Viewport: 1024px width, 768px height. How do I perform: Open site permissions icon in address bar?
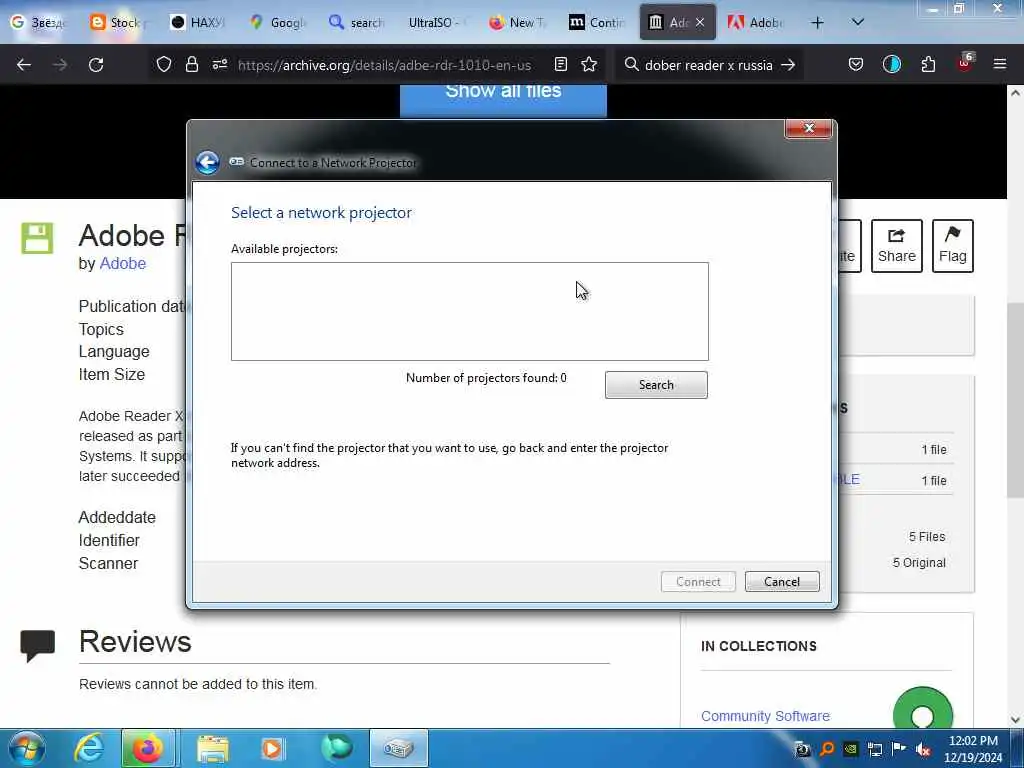click(220, 65)
